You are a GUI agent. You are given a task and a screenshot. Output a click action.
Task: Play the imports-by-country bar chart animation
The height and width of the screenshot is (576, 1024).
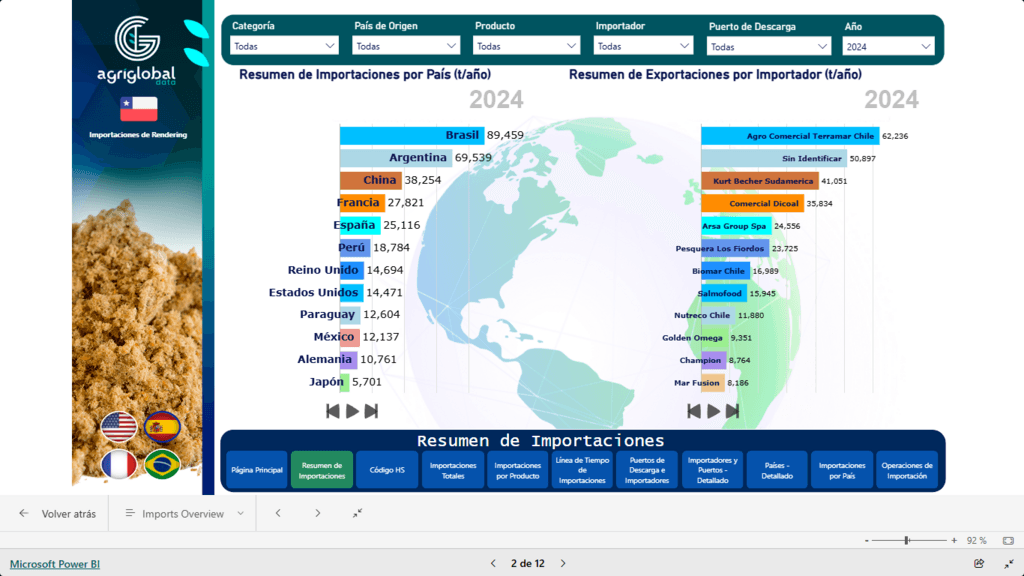(352, 410)
